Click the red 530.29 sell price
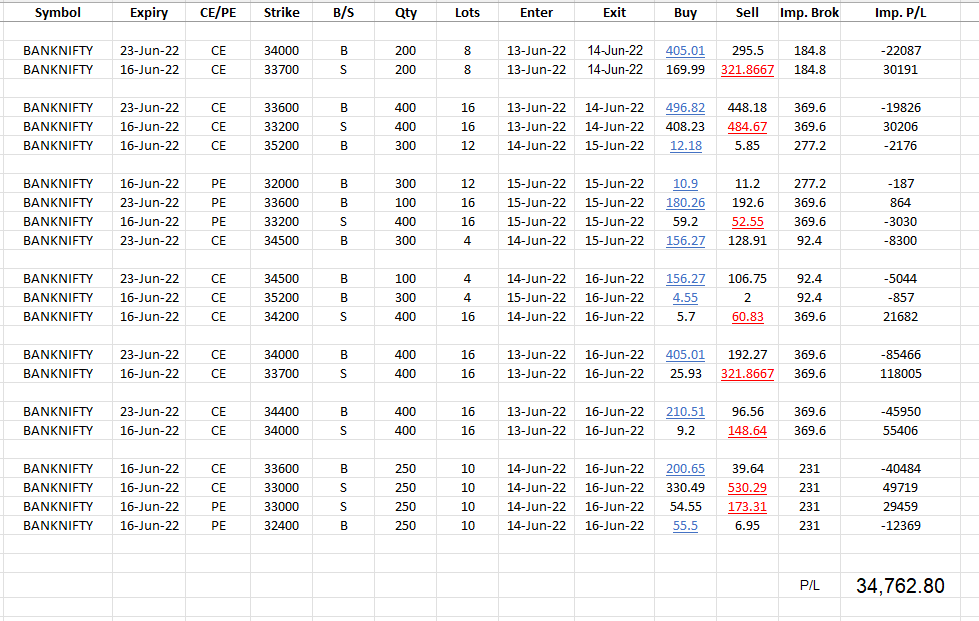 click(x=747, y=487)
